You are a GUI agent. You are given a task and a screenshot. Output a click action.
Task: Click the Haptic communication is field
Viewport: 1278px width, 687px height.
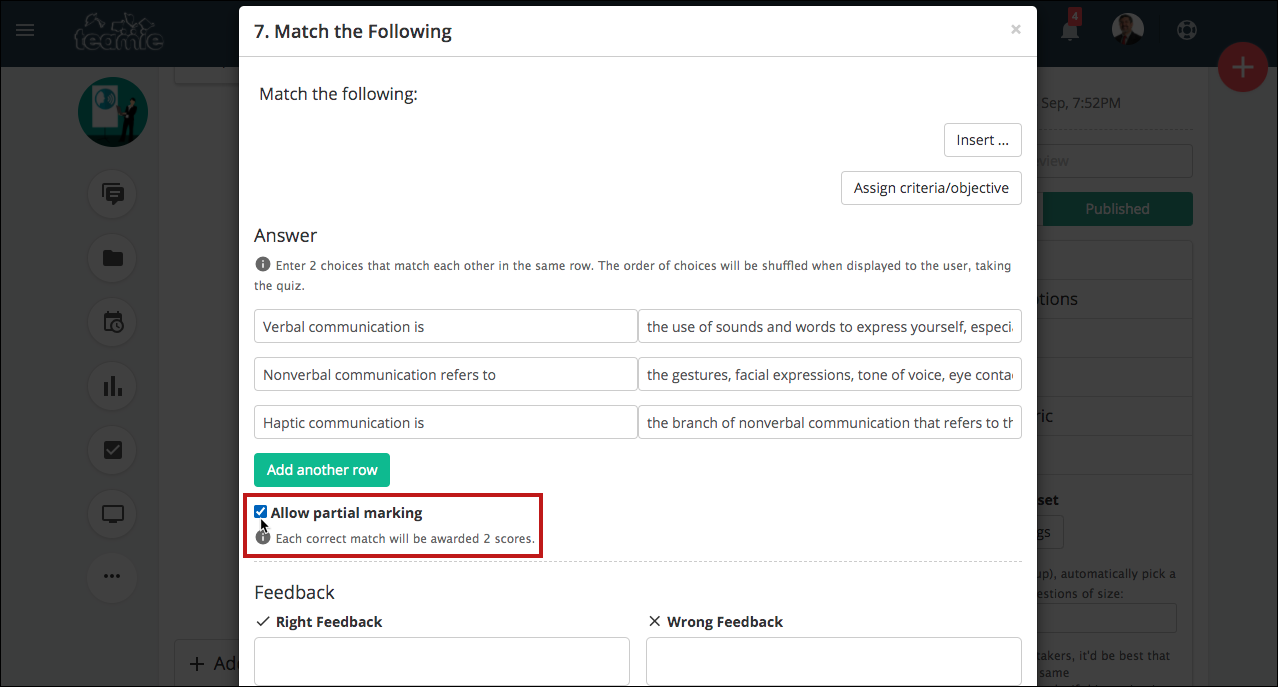(445, 423)
